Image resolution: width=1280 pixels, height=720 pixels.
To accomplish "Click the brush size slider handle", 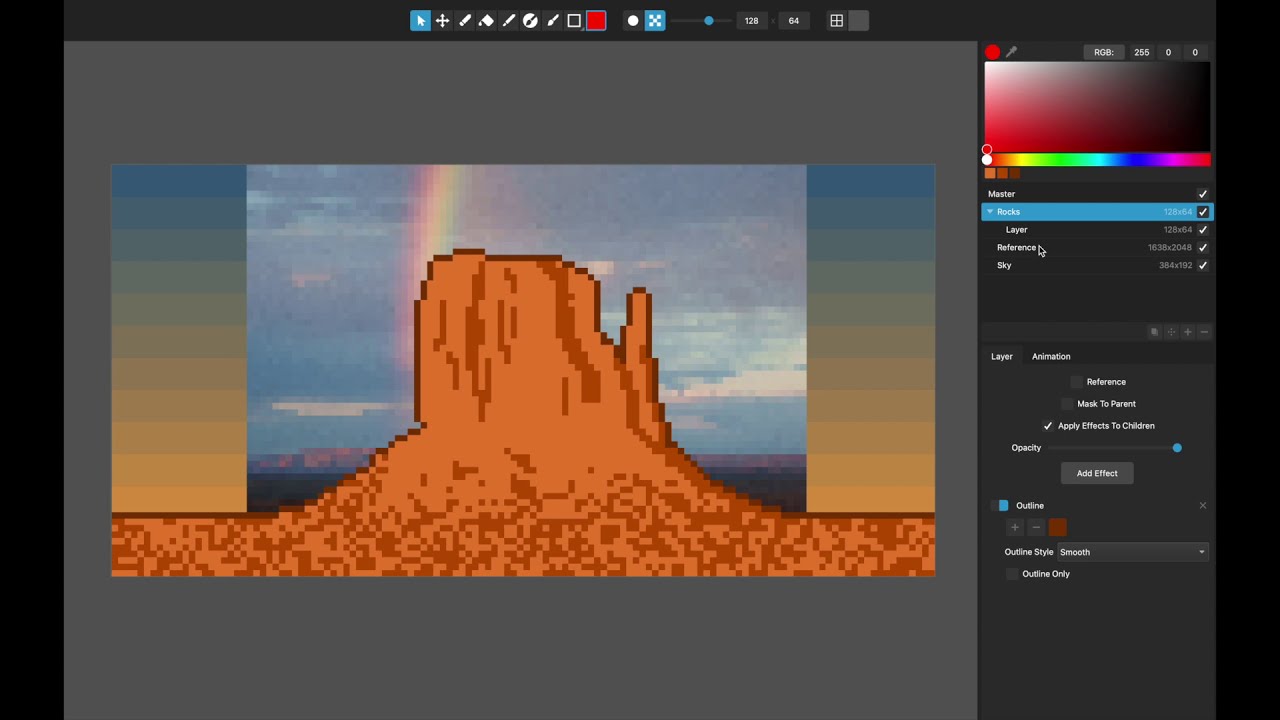I will click(x=709, y=20).
